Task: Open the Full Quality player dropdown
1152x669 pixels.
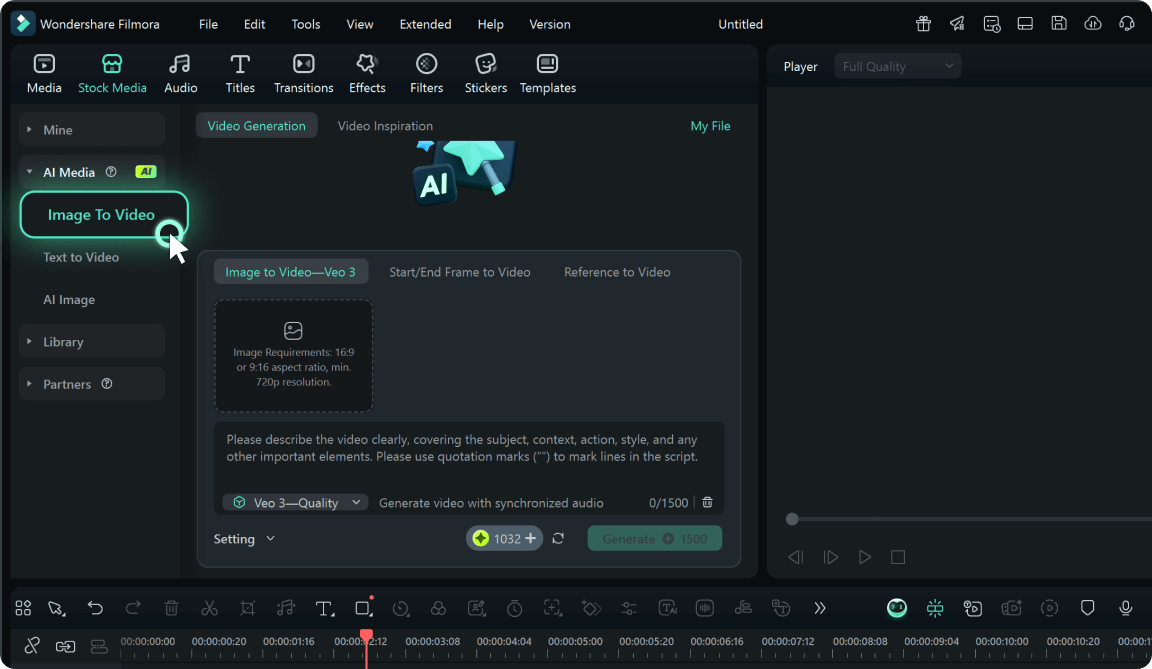Action: [897, 66]
